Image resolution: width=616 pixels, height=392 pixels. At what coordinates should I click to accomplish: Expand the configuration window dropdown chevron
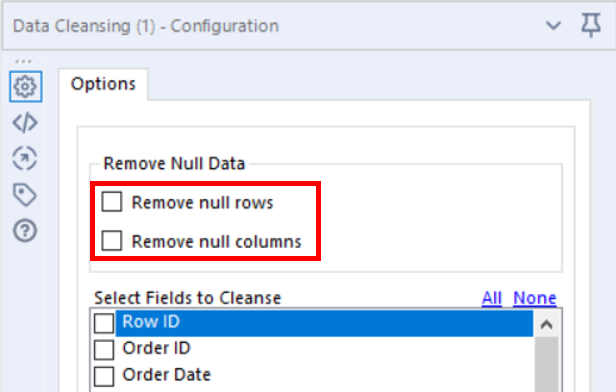[x=553, y=26]
